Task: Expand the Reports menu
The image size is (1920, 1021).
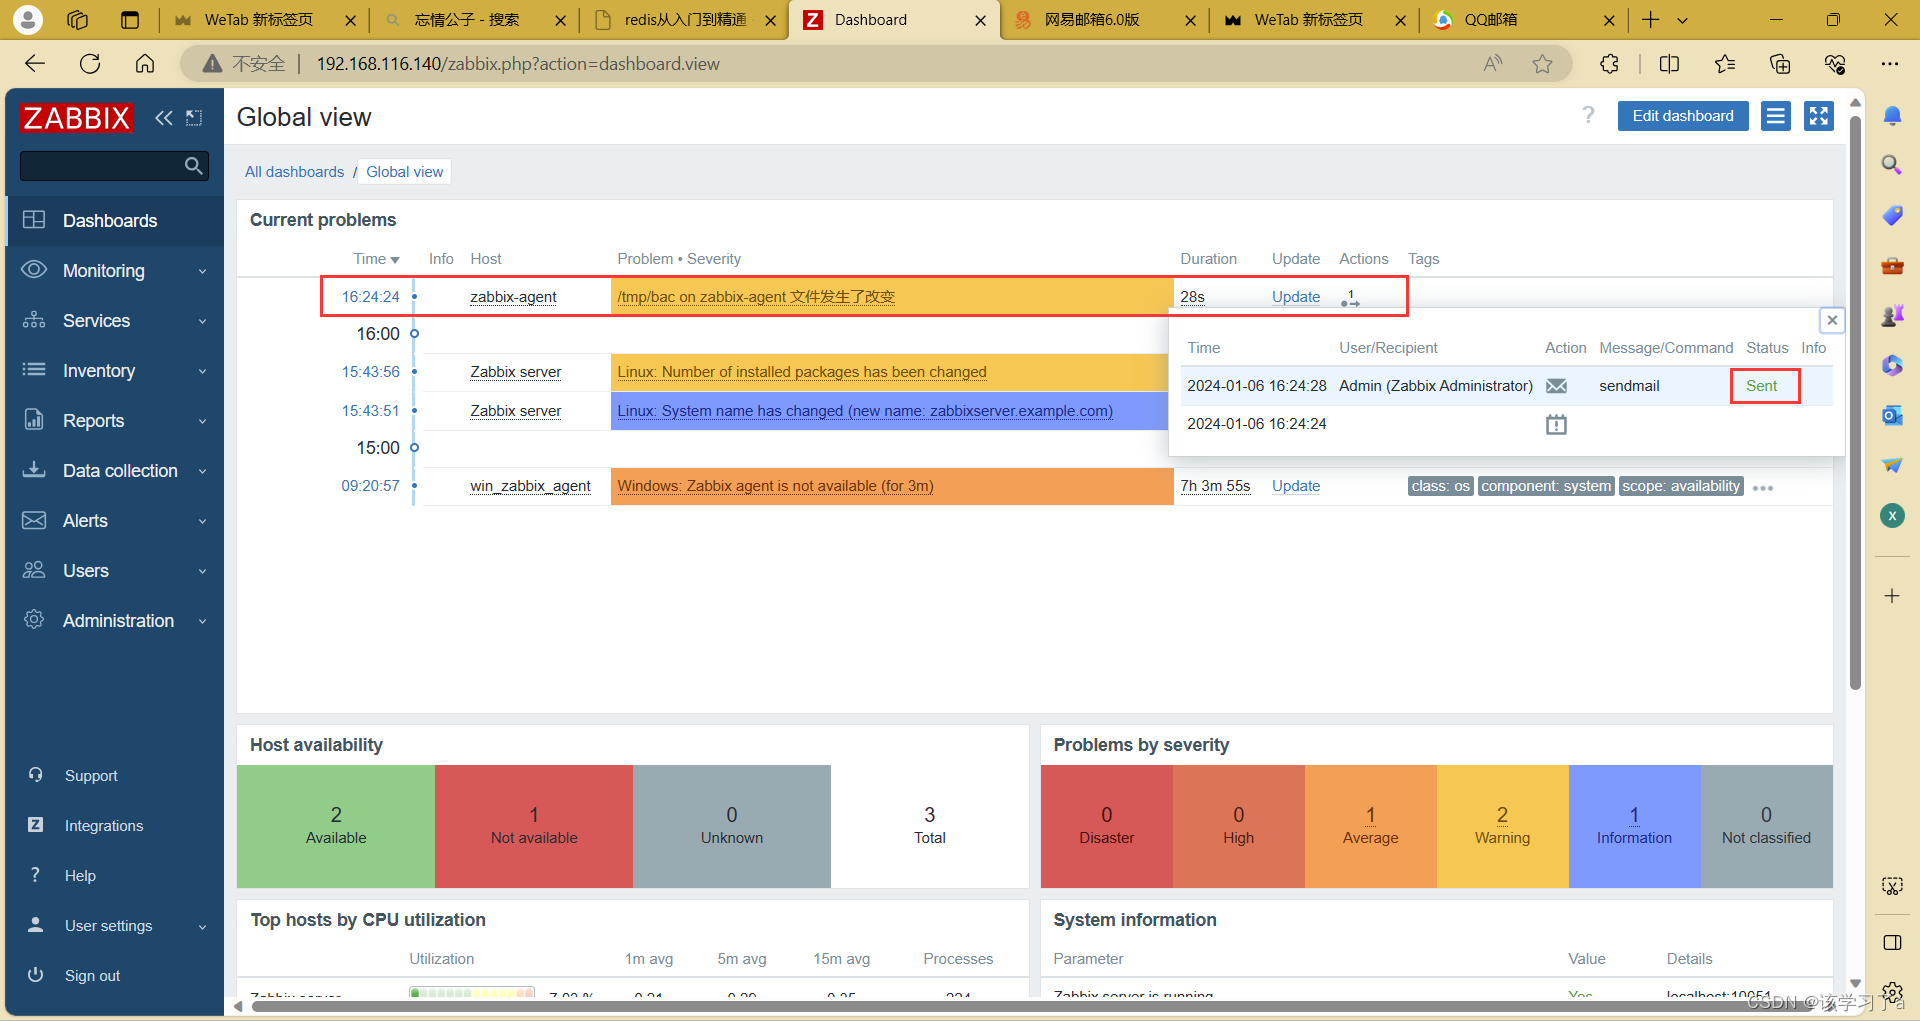Action: pos(115,421)
